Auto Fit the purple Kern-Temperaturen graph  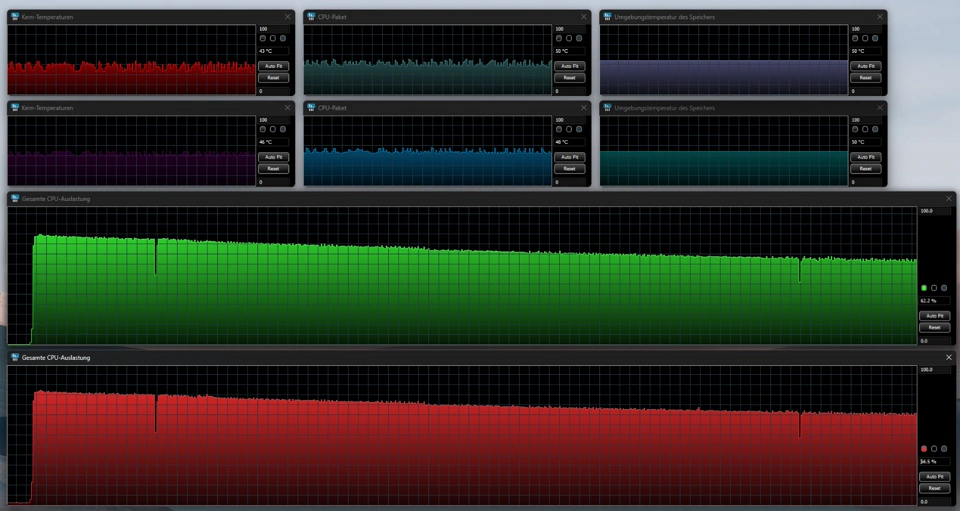pyautogui.click(x=274, y=157)
